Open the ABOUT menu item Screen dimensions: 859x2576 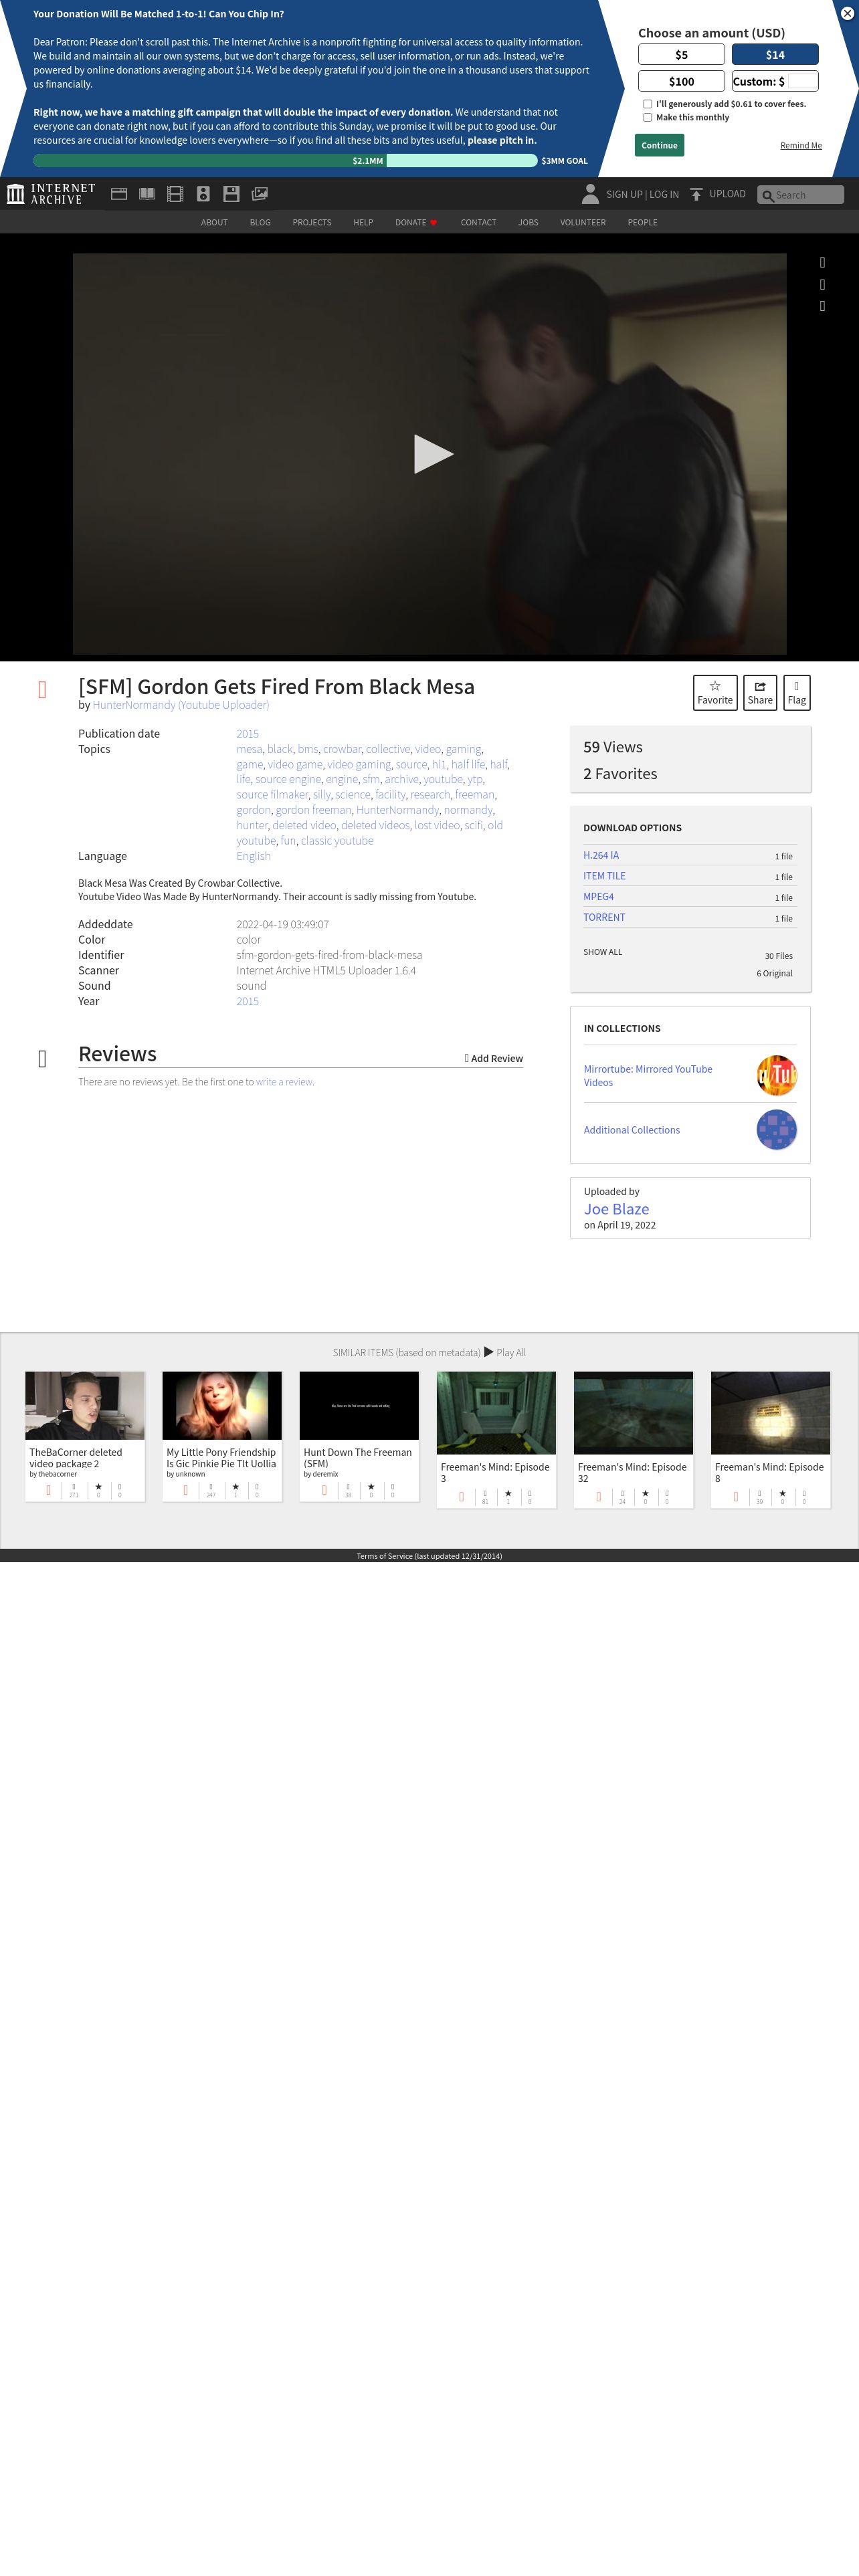(x=214, y=223)
